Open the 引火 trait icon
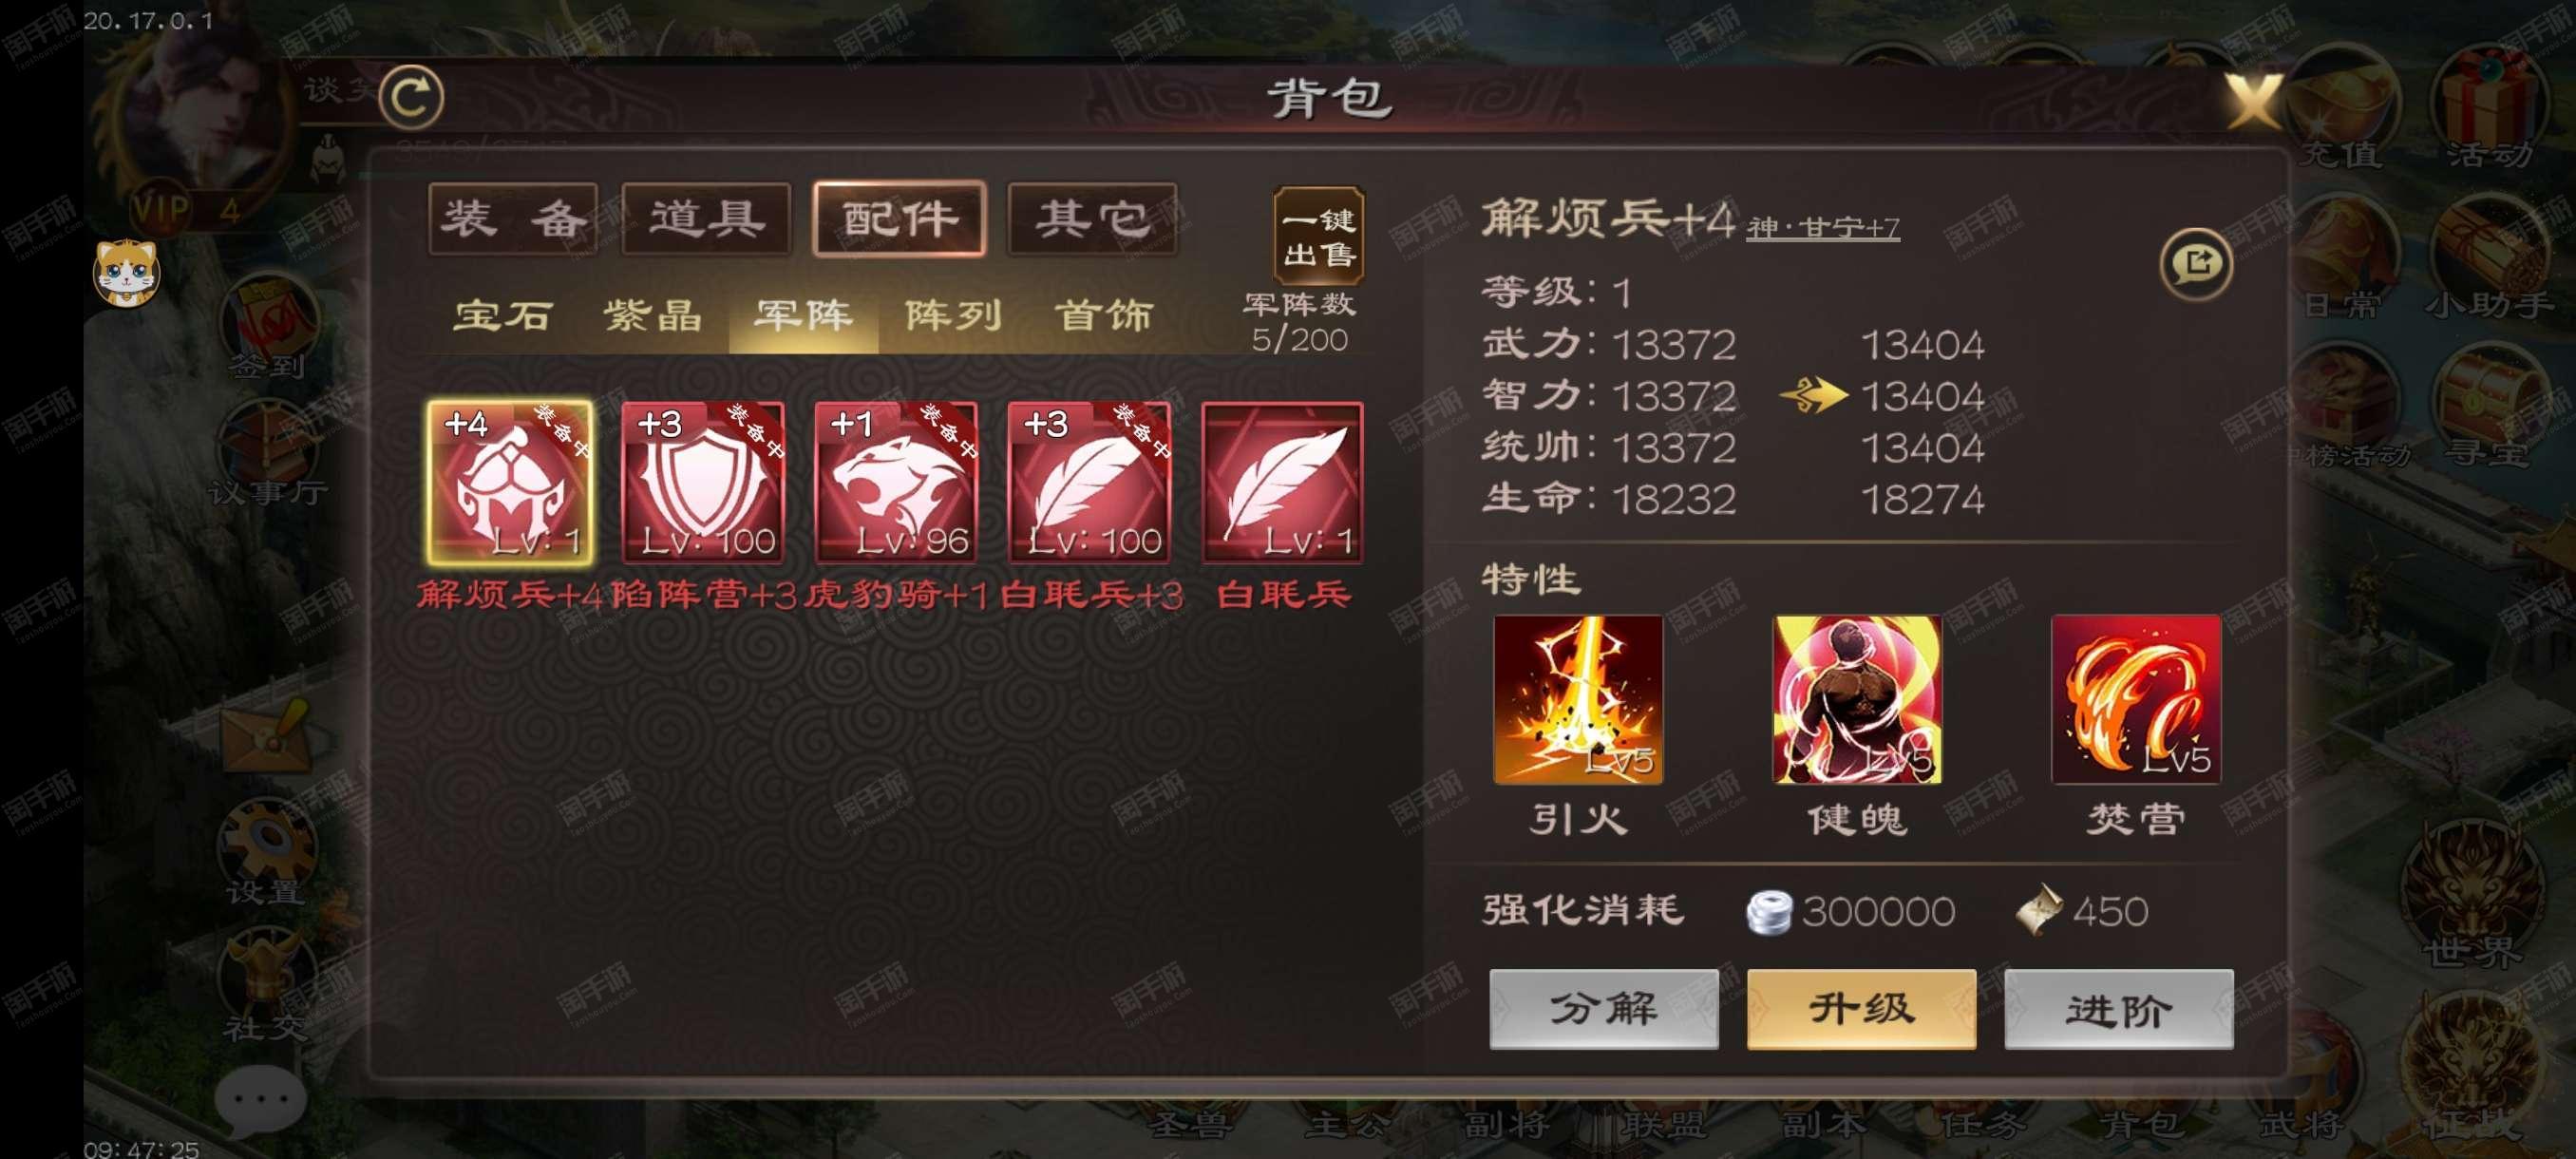2576x1159 pixels. [1578, 699]
